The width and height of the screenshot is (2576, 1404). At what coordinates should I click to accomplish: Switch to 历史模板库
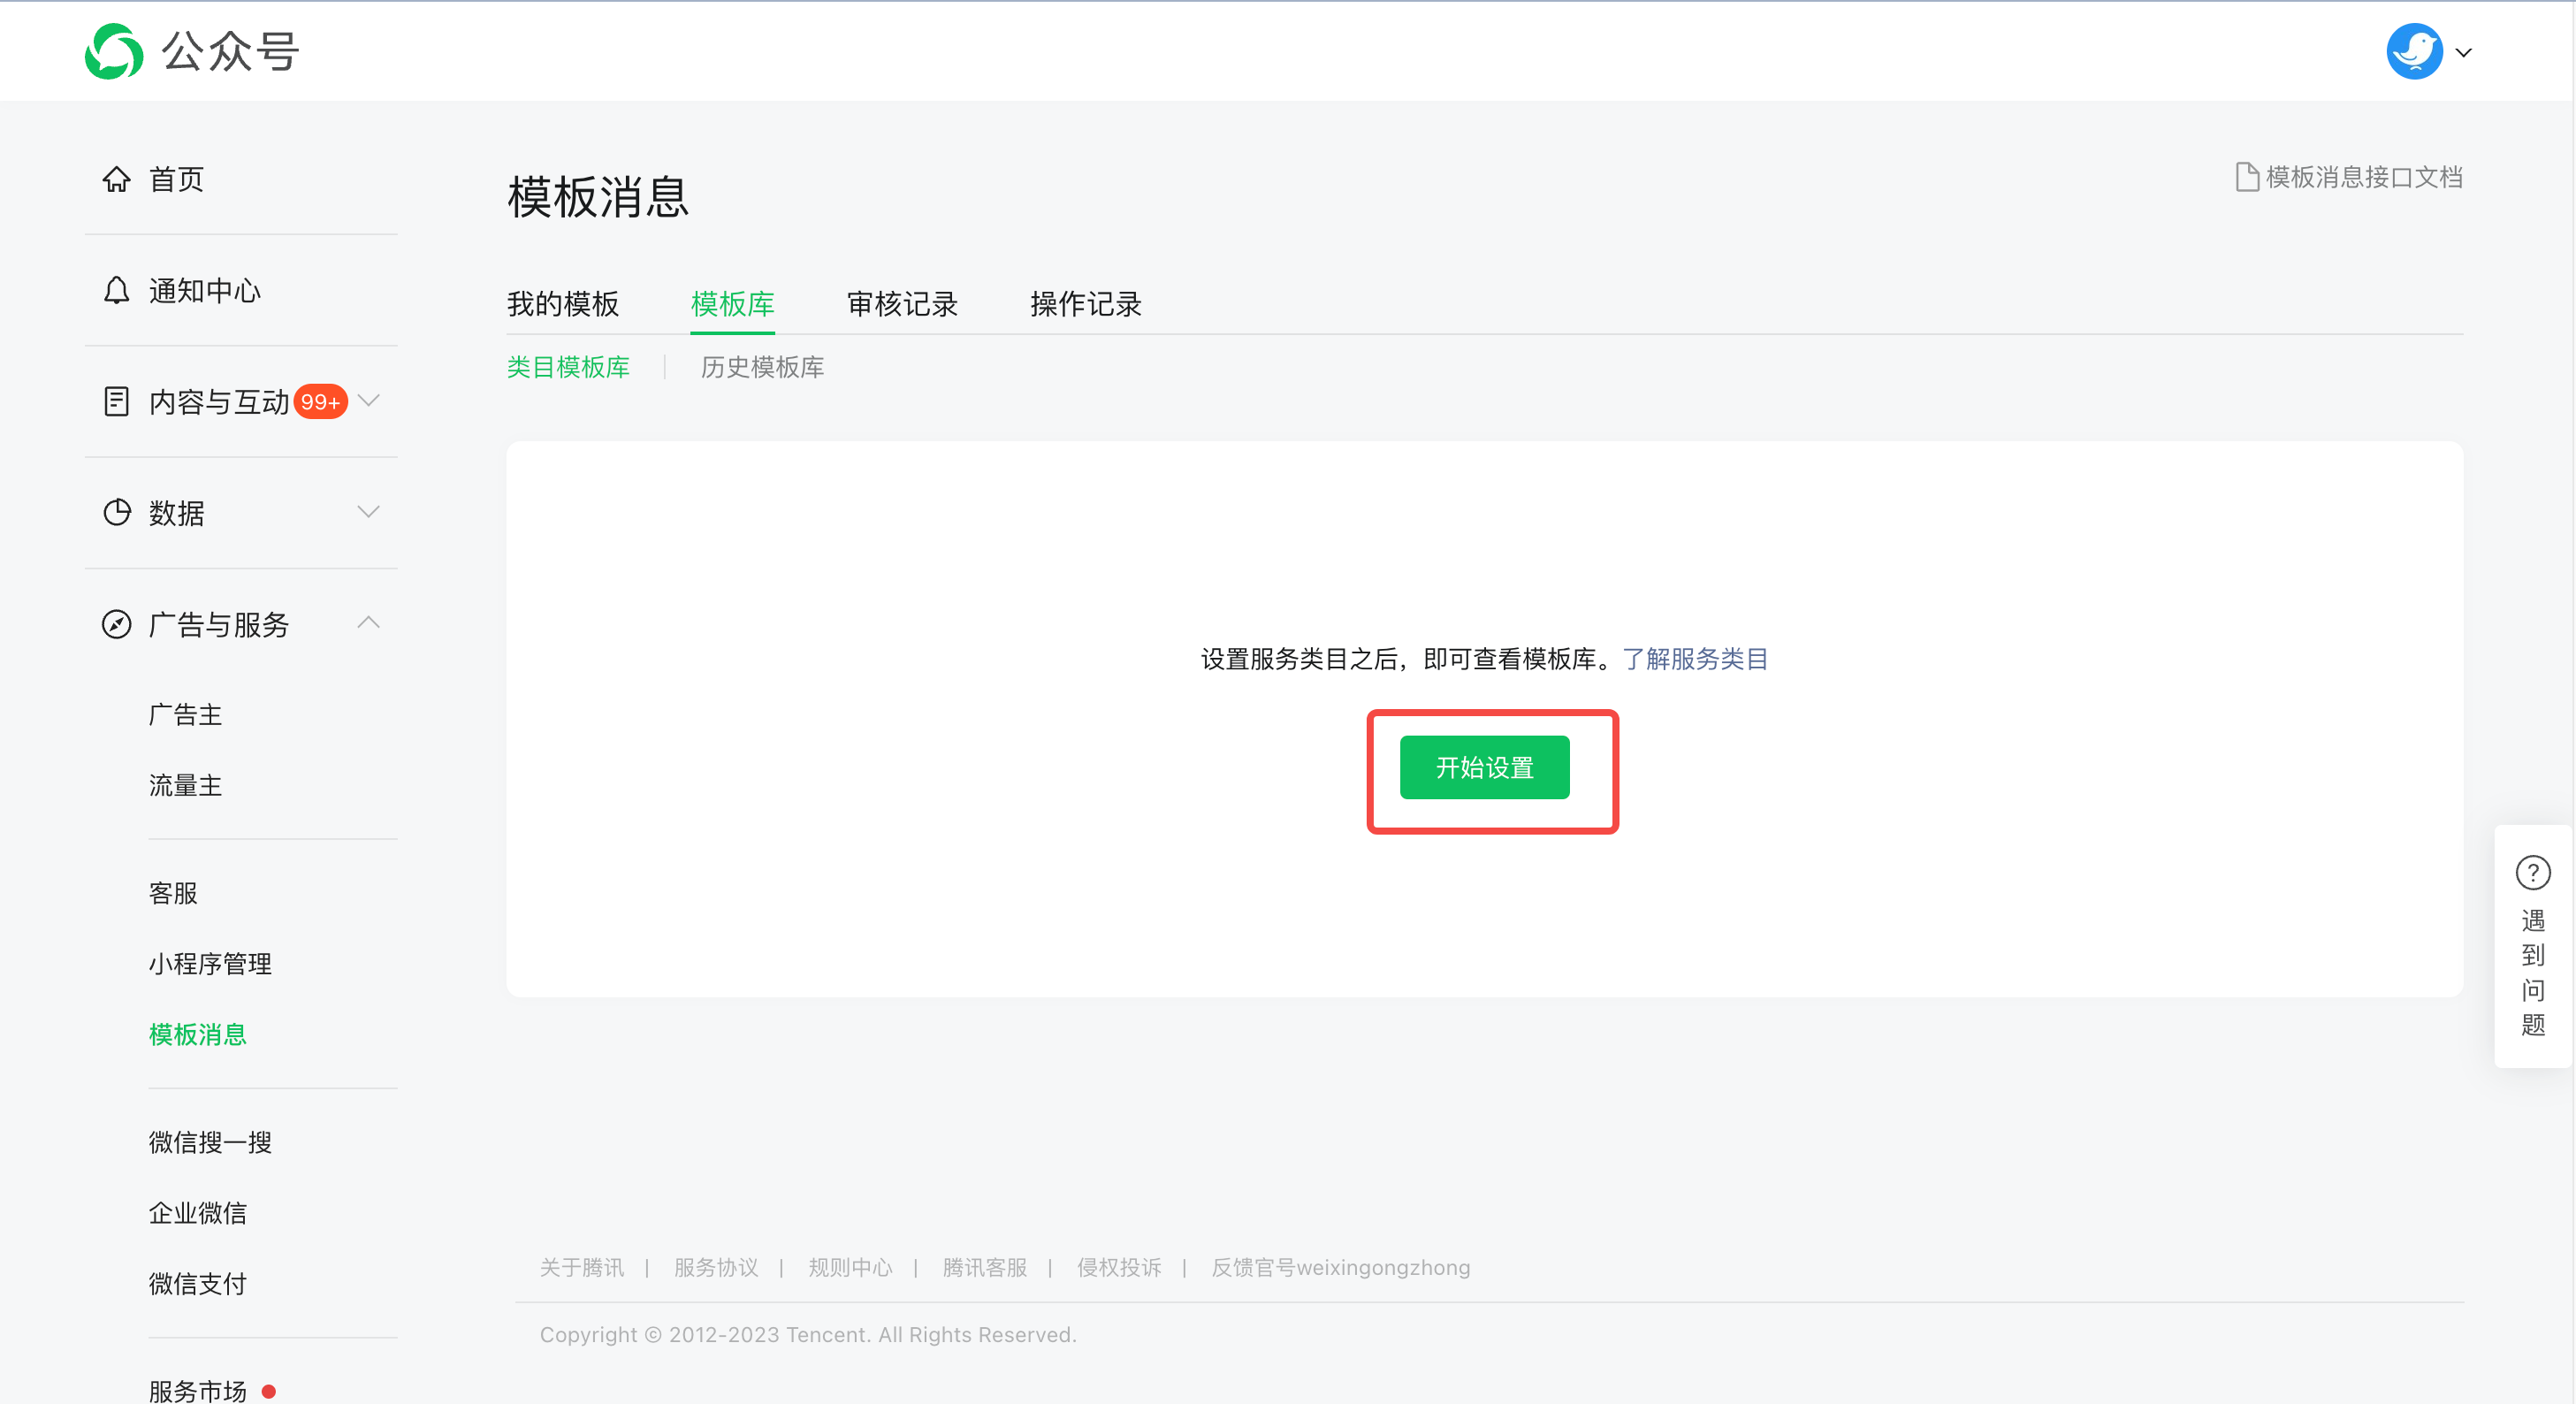762,367
